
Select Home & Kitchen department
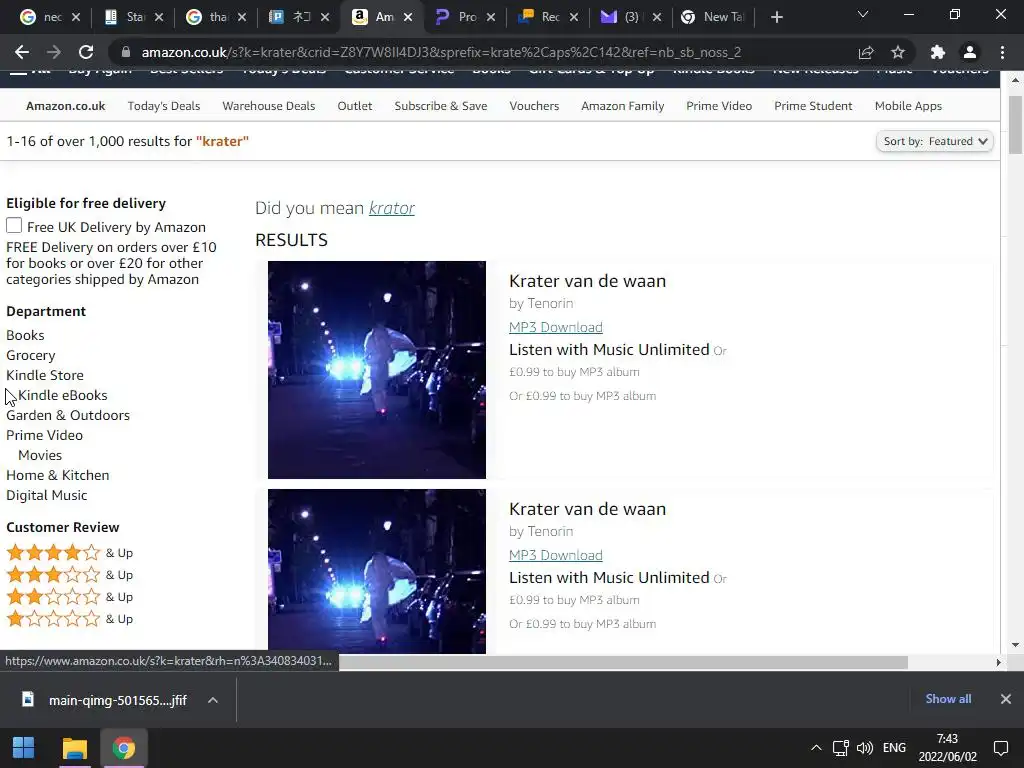[x=57, y=475]
